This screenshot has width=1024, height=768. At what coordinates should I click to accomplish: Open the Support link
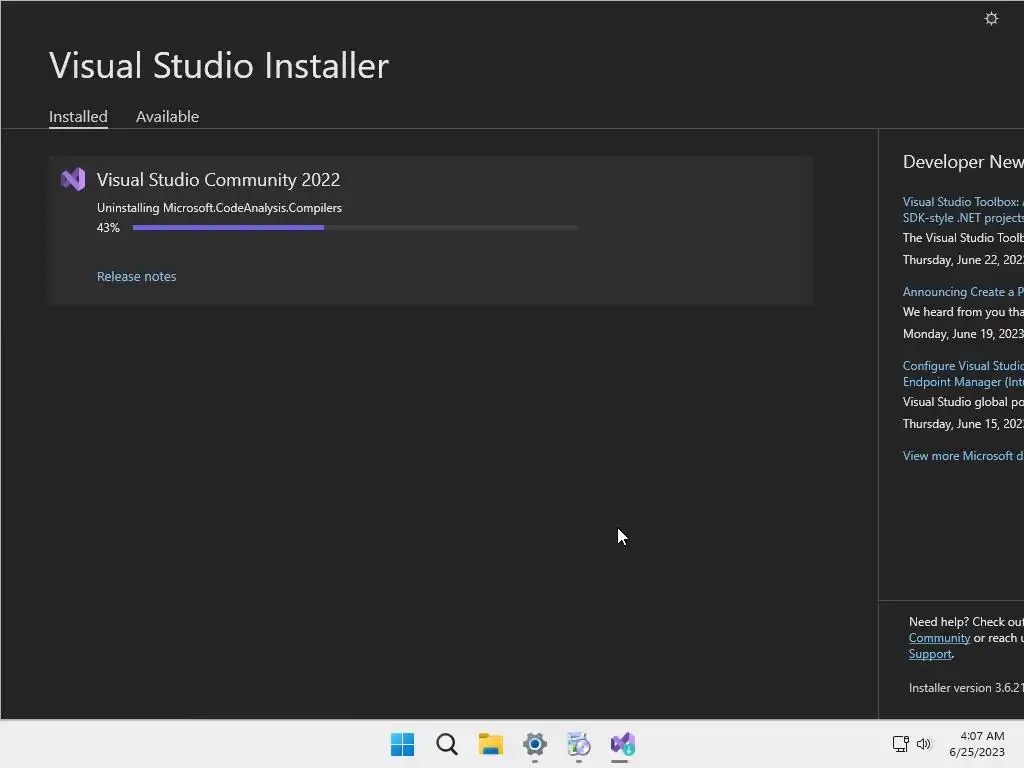(930, 654)
